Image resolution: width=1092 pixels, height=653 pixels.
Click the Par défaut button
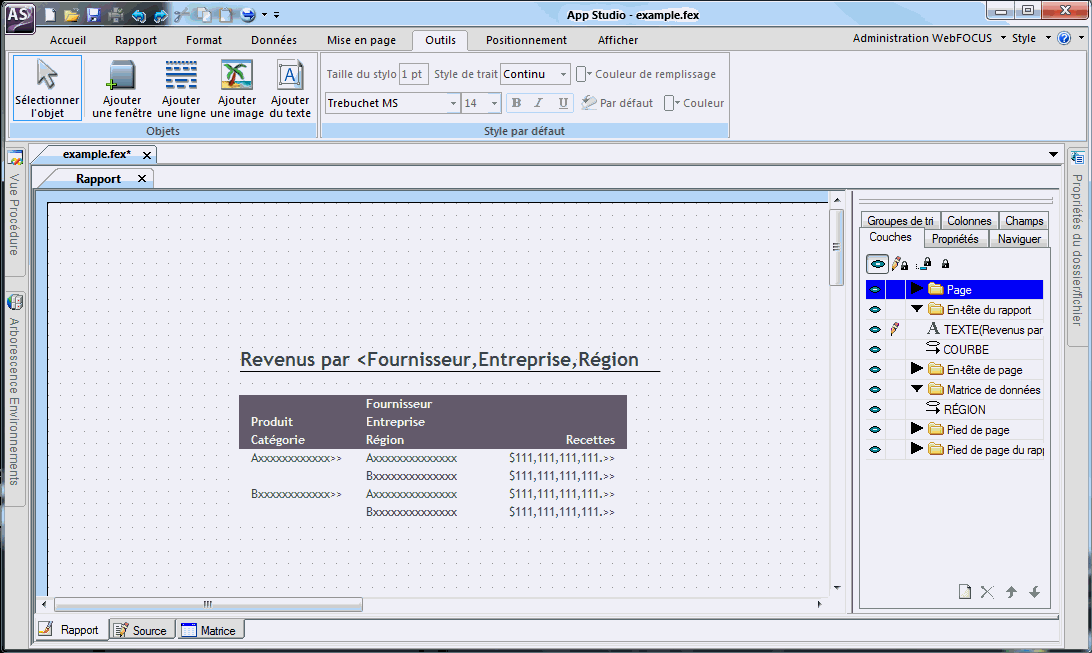pyautogui.click(x=617, y=103)
